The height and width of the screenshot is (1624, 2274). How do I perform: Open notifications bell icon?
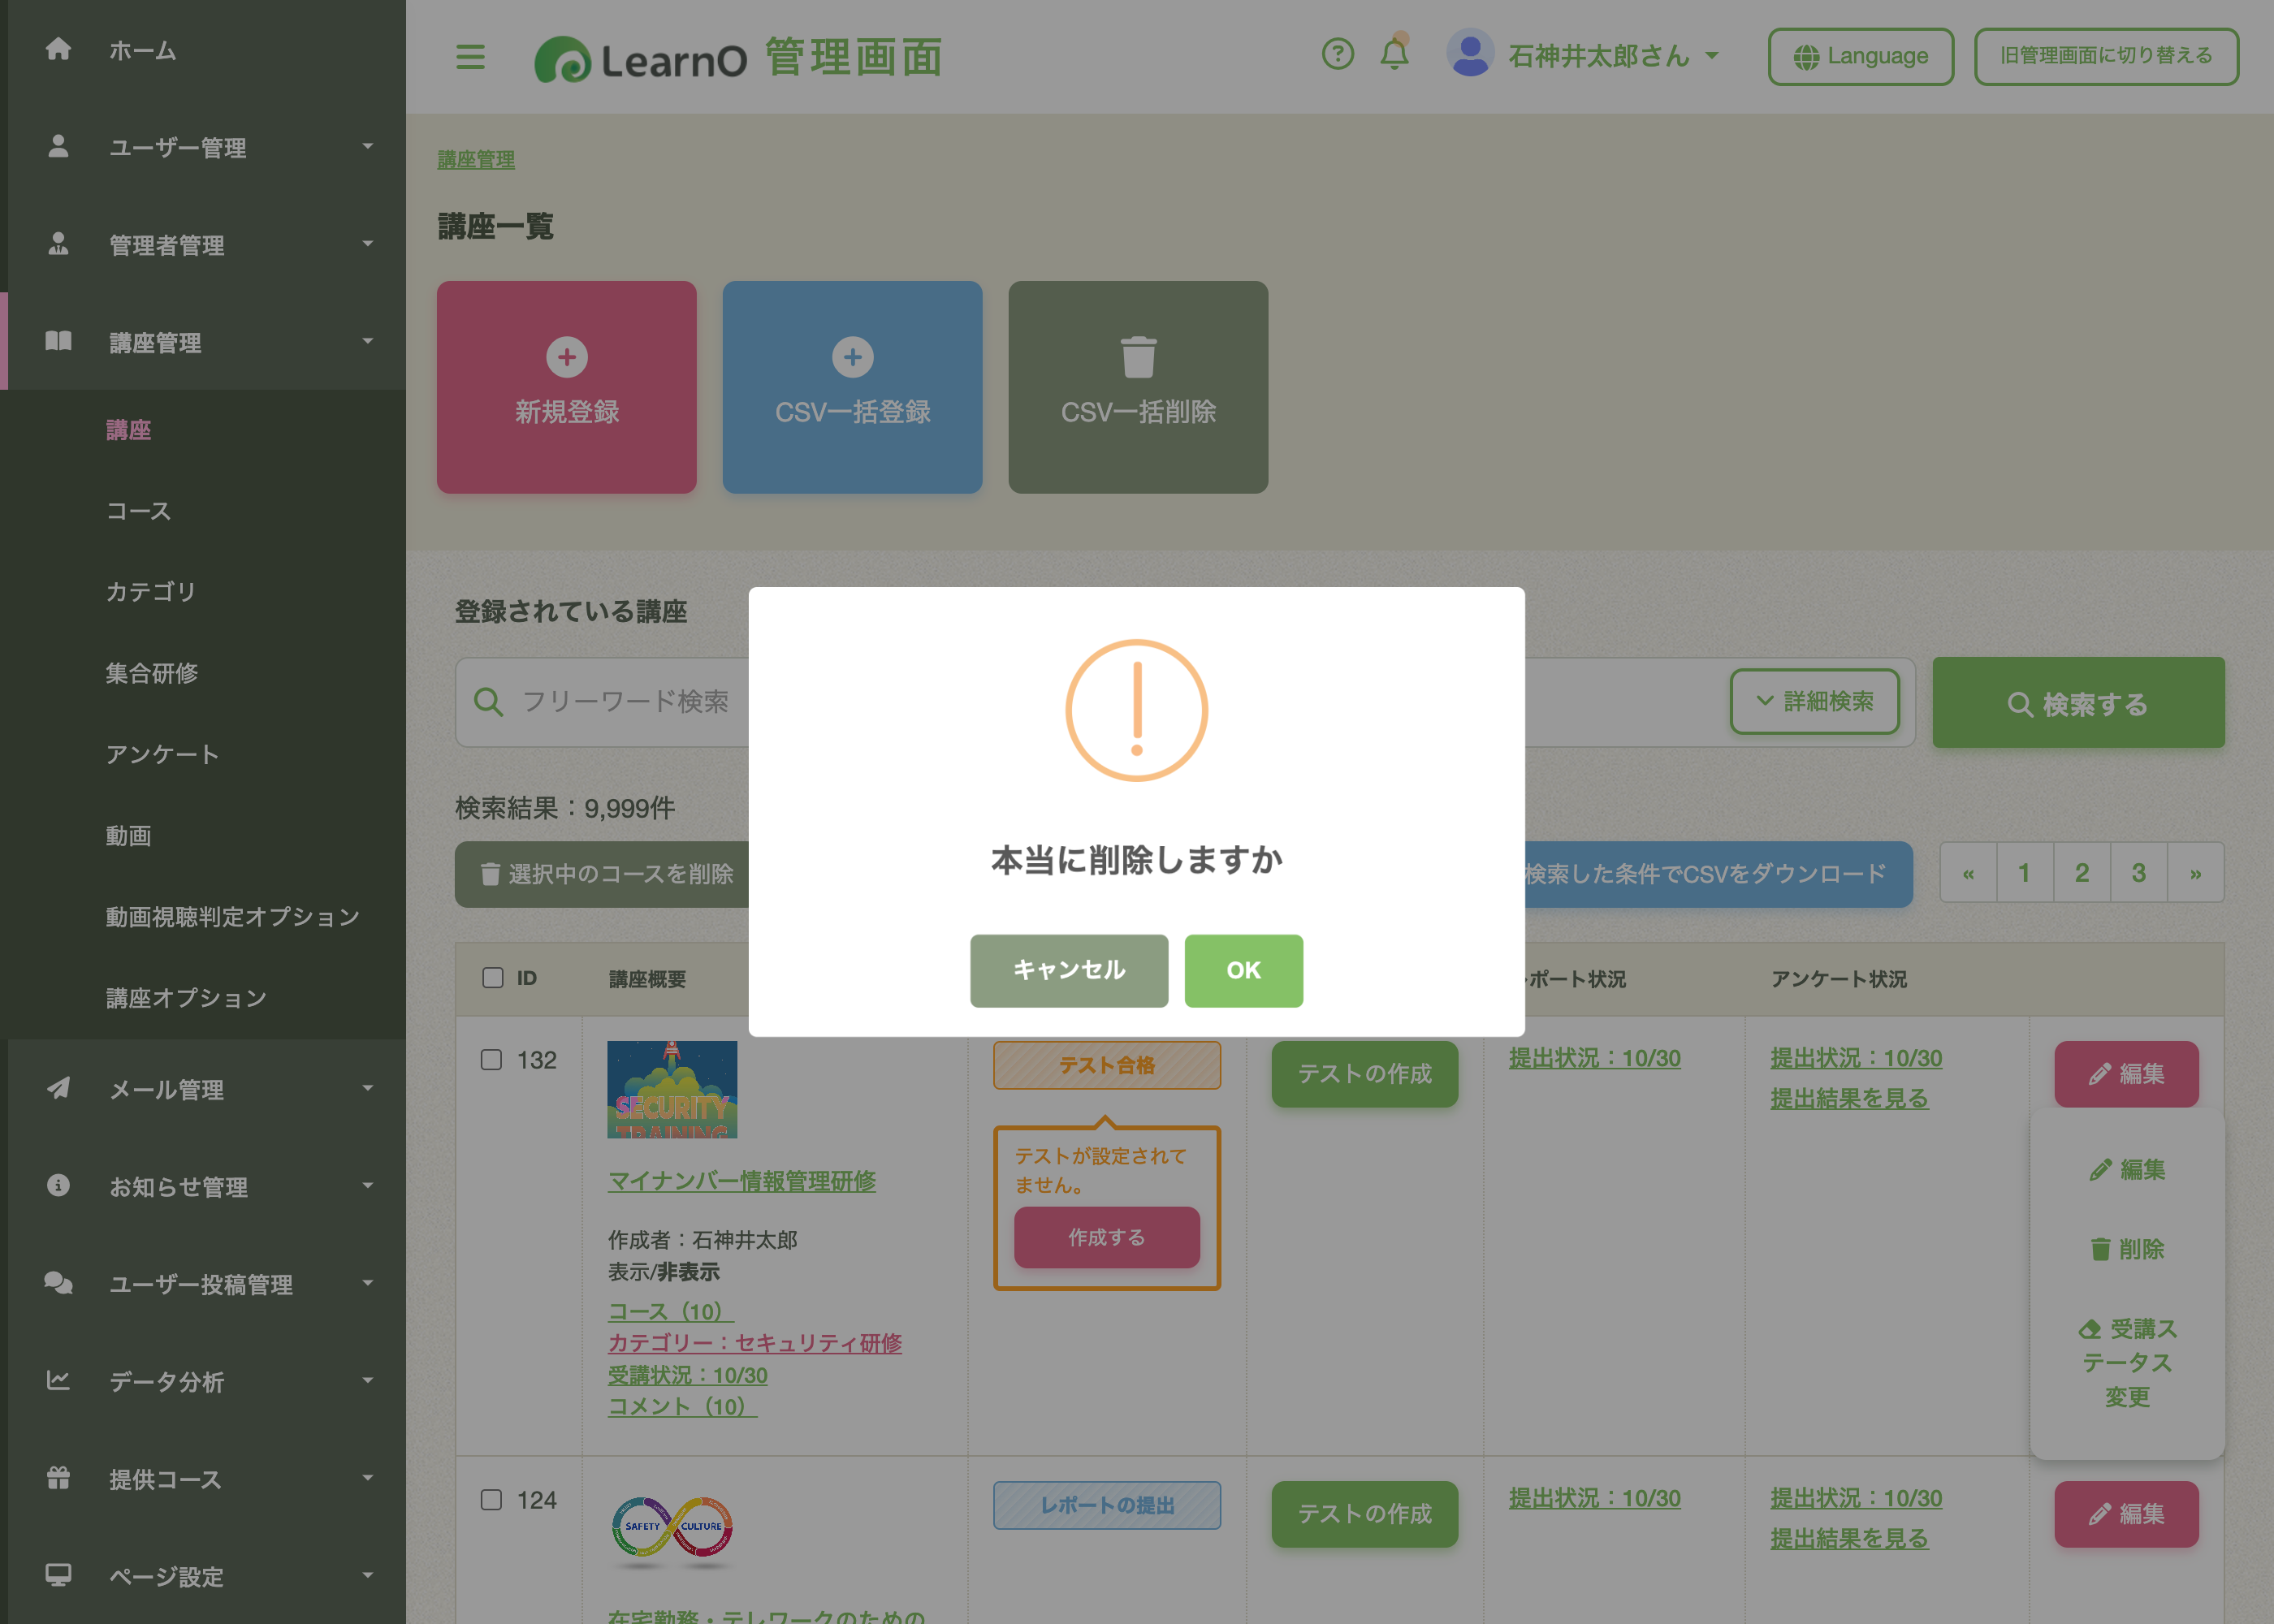pos(1394,54)
